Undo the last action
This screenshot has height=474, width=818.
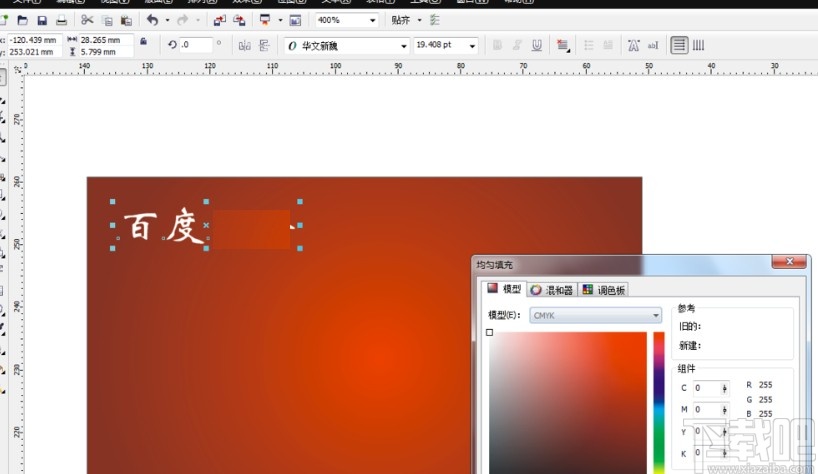click(152, 20)
